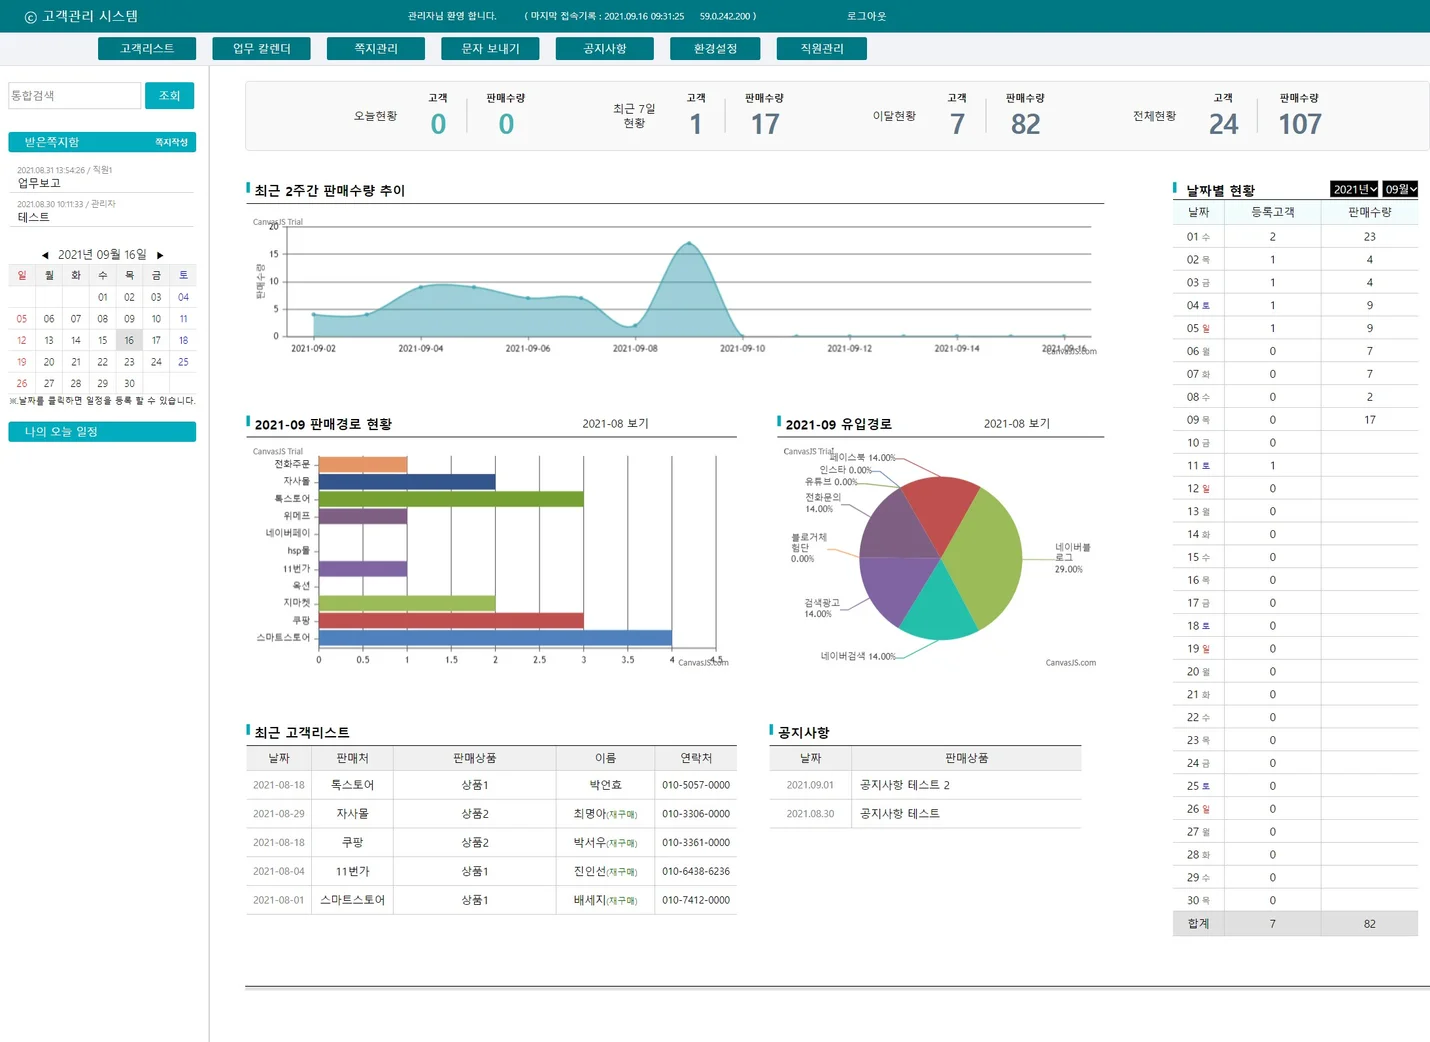Click phone number 010-6438-6236
This screenshot has height=1042, width=1430.
[696, 872]
